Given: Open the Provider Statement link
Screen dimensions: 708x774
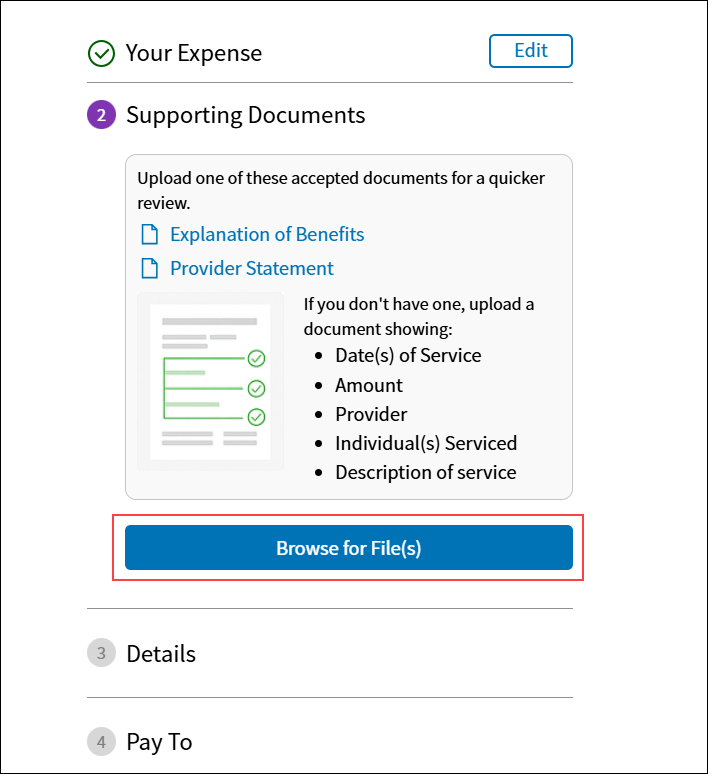Looking at the screenshot, I should pyautogui.click(x=252, y=269).
